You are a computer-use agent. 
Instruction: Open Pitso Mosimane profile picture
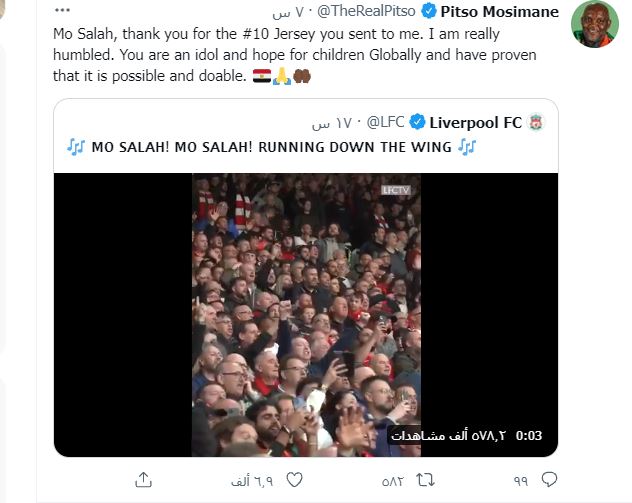(595, 23)
